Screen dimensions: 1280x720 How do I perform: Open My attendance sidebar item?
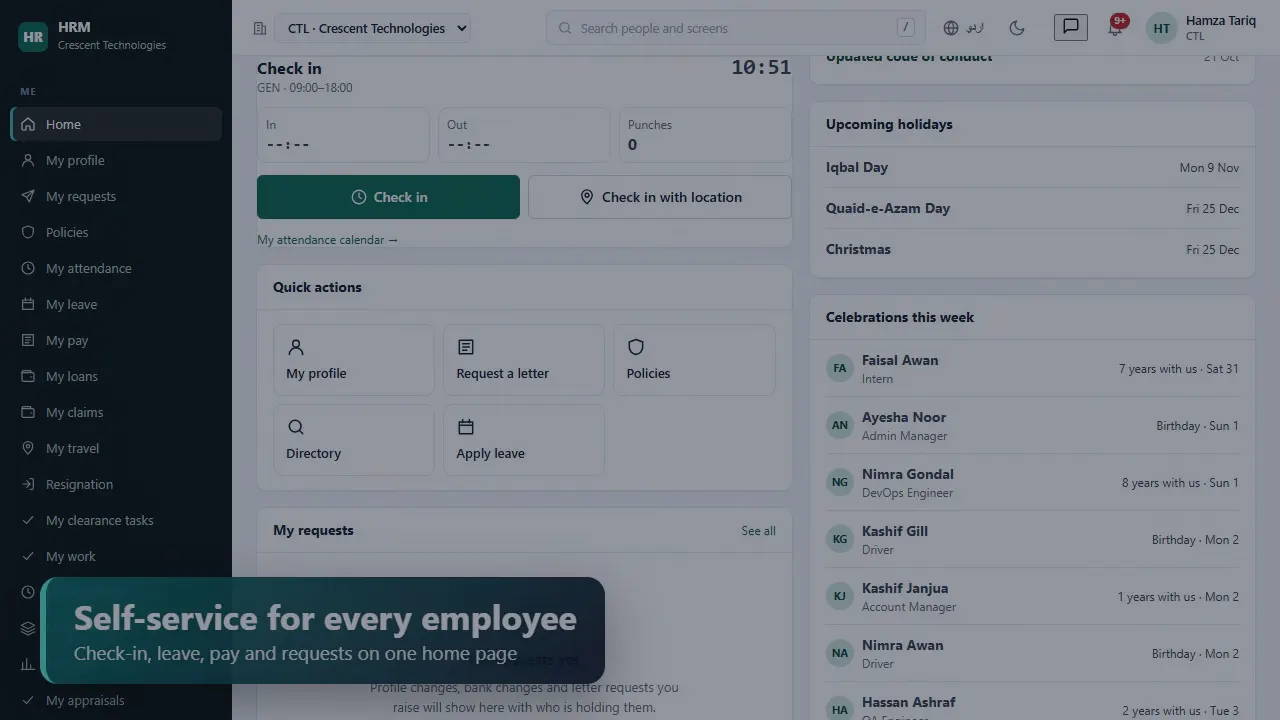(x=116, y=268)
